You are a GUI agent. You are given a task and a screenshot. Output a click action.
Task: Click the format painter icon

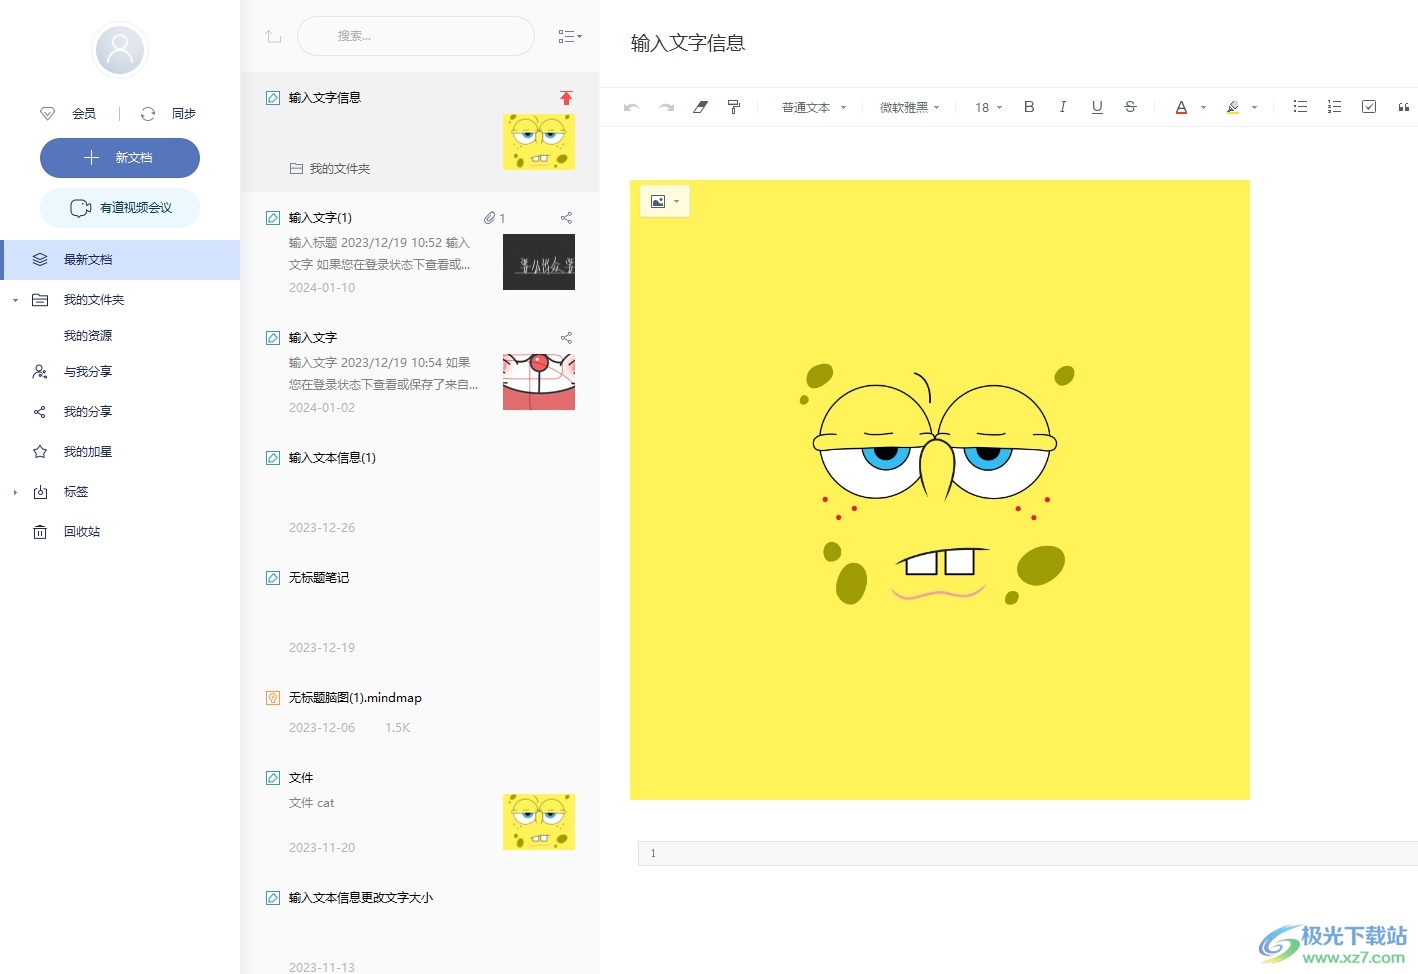pos(734,107)
